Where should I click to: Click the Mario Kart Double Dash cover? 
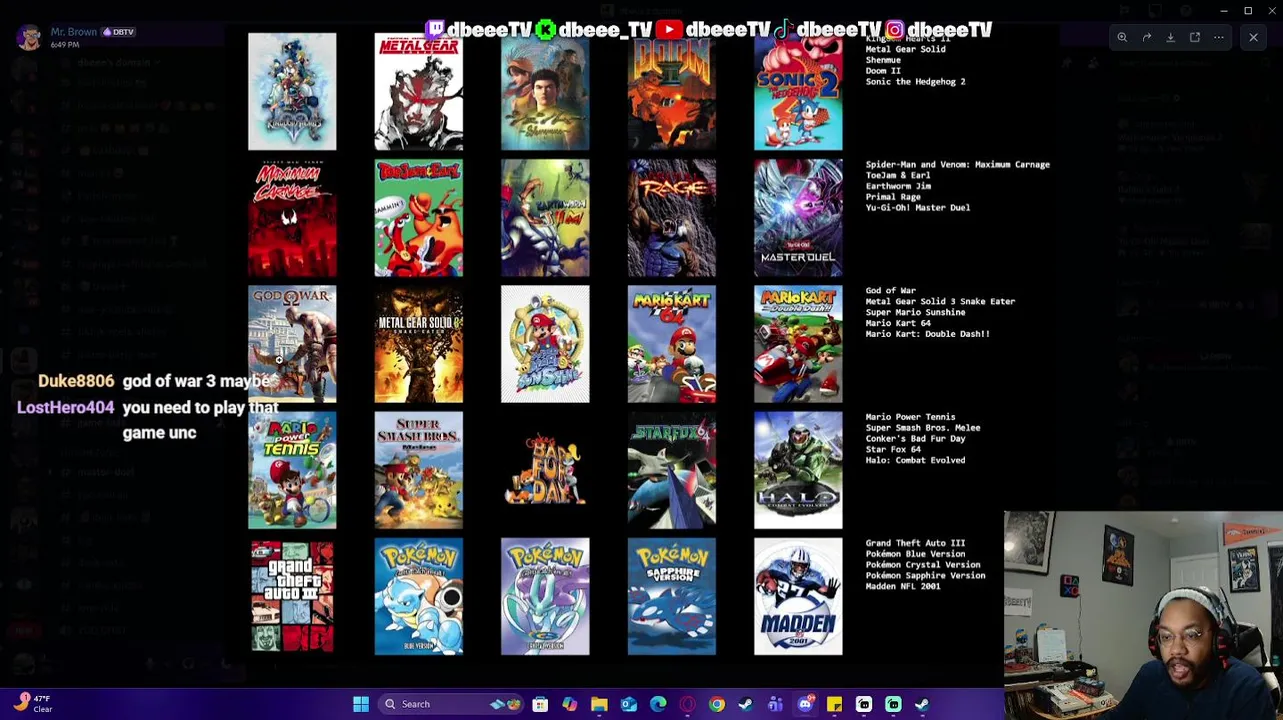pyautogui.click(x=798, y=344)
